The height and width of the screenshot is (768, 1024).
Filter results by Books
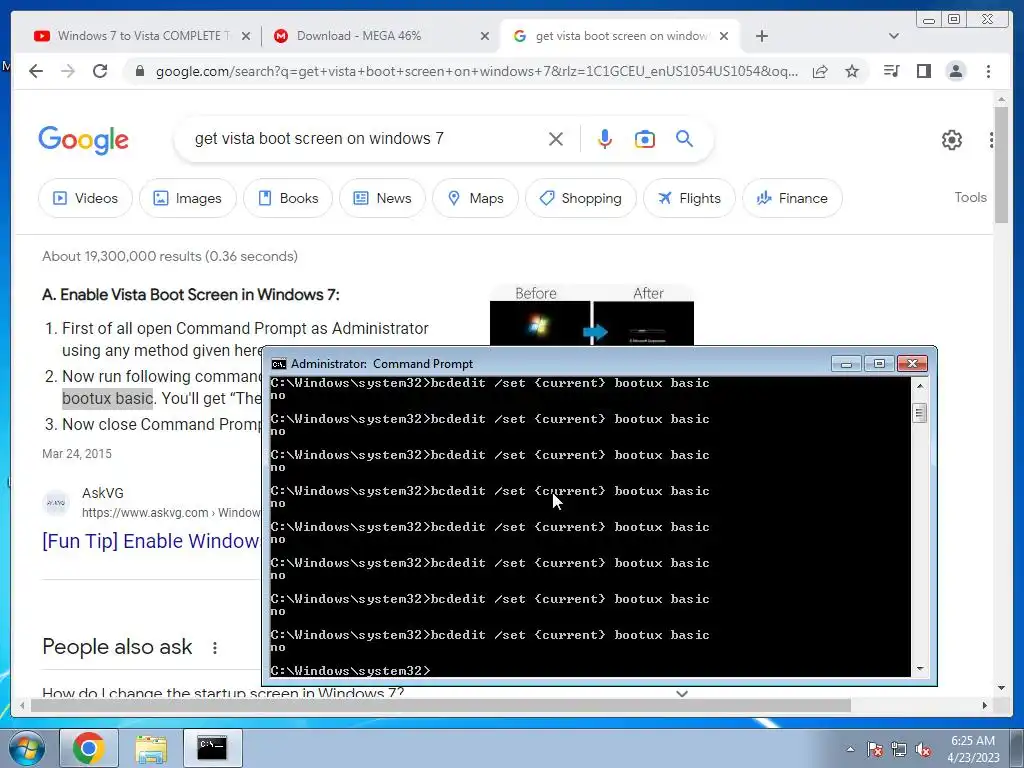(288, 198)
